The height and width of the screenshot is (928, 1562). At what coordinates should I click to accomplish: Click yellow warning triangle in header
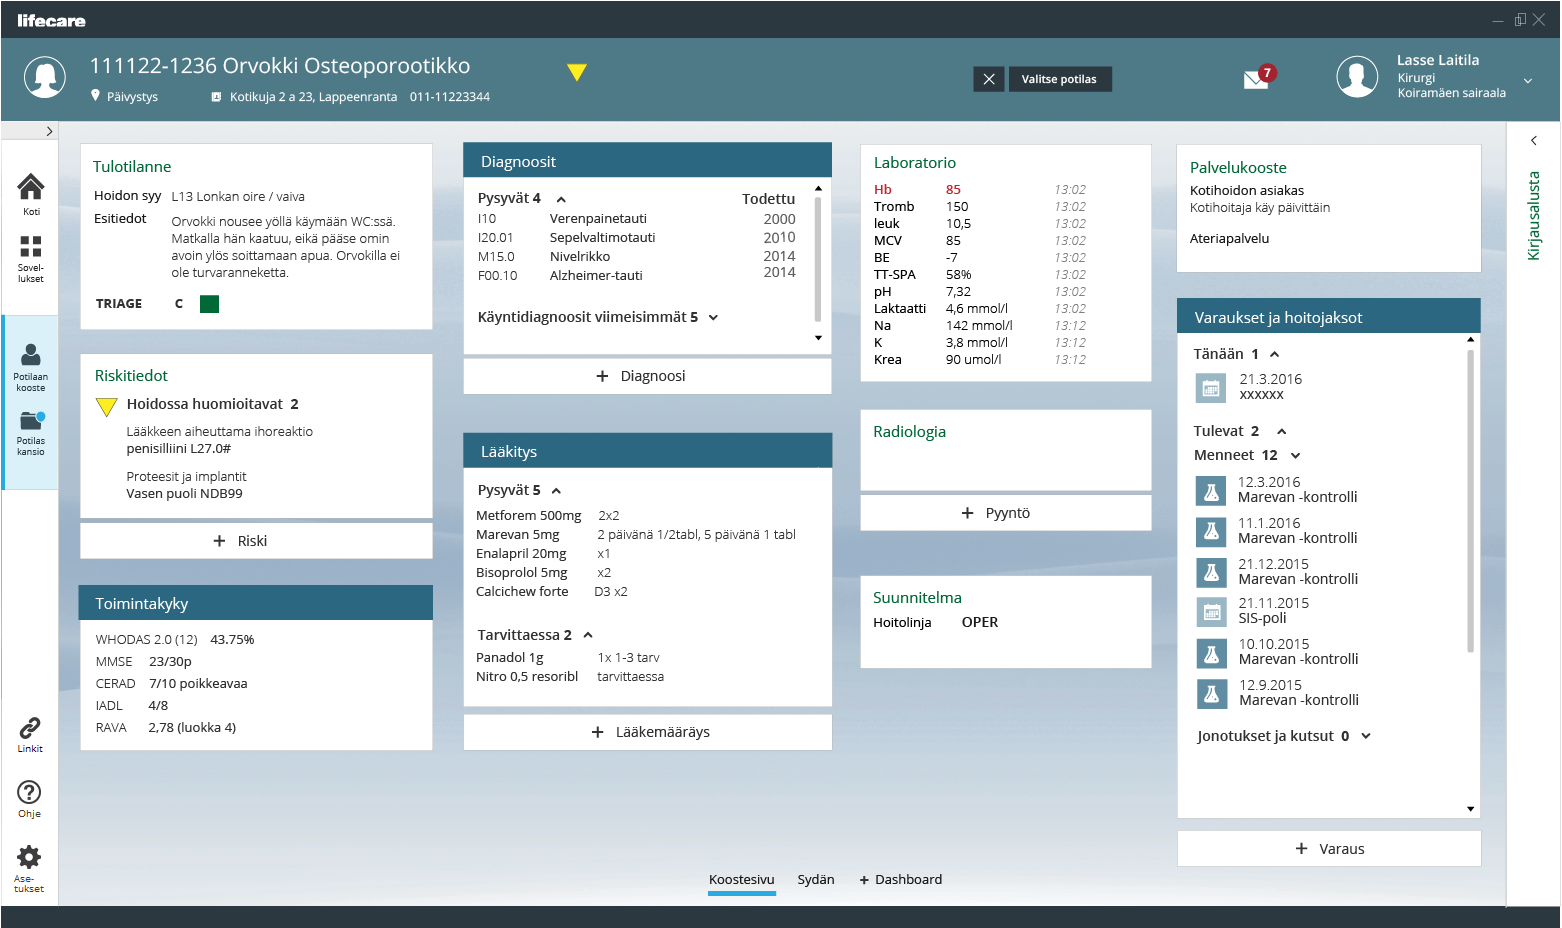pos(576,72)
